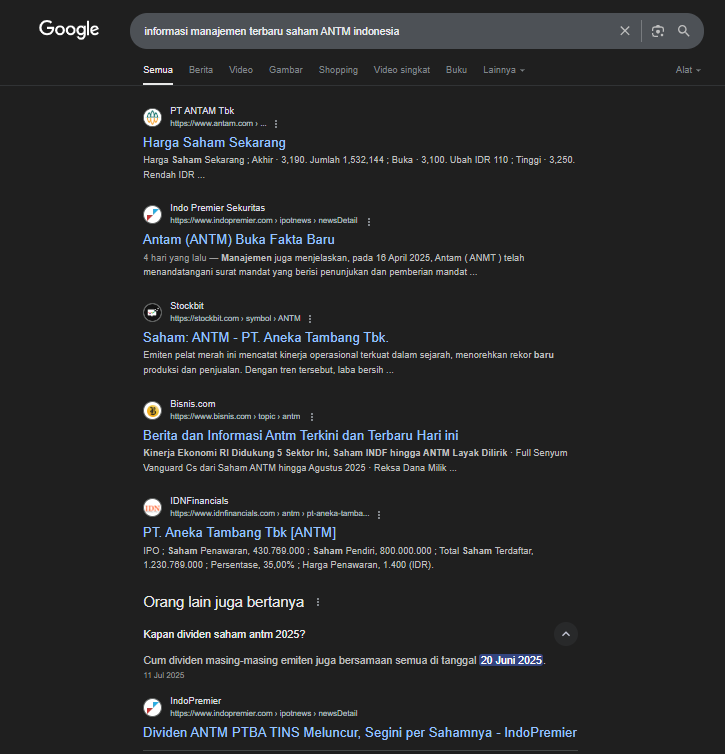Click the '4 hari yang lalu' snippet text
Screen dimensions: 725x754
(175, 258)
